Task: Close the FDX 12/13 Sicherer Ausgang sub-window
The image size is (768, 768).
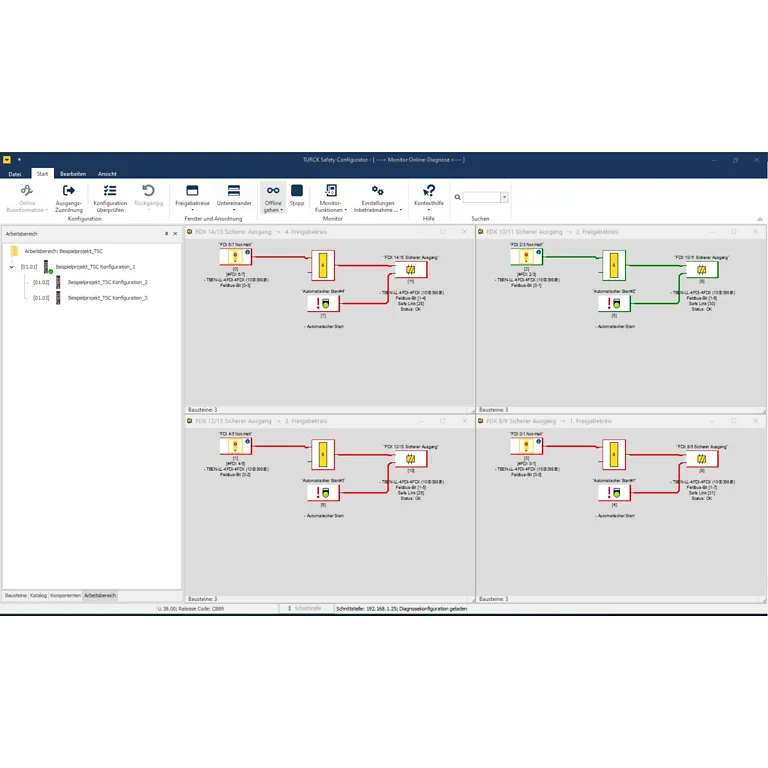Action: click(x=464, y=421)
